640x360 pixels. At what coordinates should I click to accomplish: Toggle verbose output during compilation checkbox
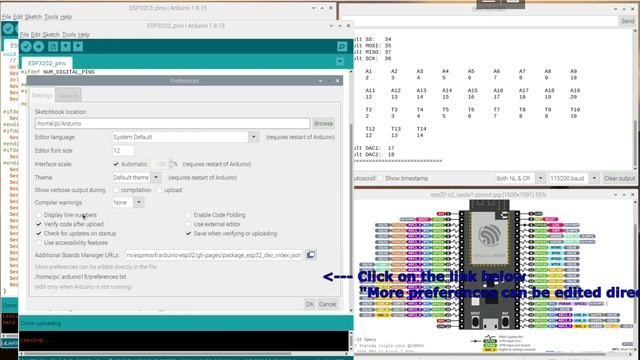tap(116, 190)
